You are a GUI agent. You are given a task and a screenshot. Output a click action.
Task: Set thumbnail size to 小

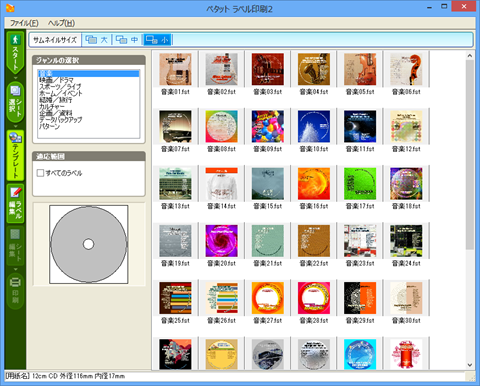(157, 40)
